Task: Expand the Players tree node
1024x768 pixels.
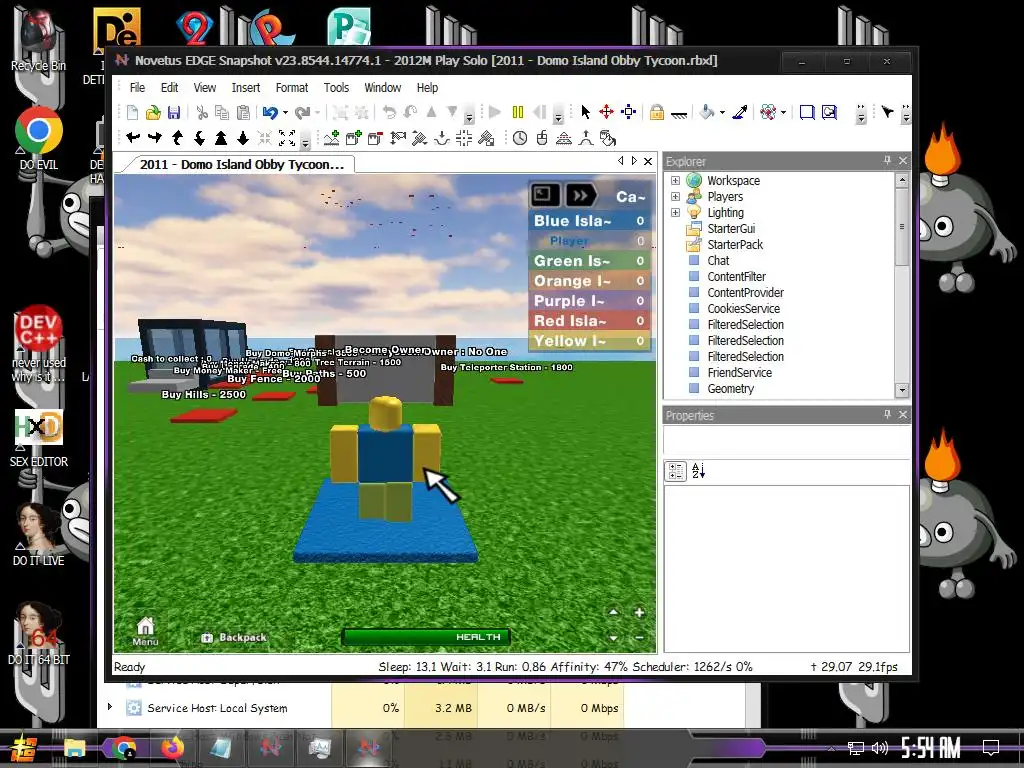Action: click(x=675, y=197)
